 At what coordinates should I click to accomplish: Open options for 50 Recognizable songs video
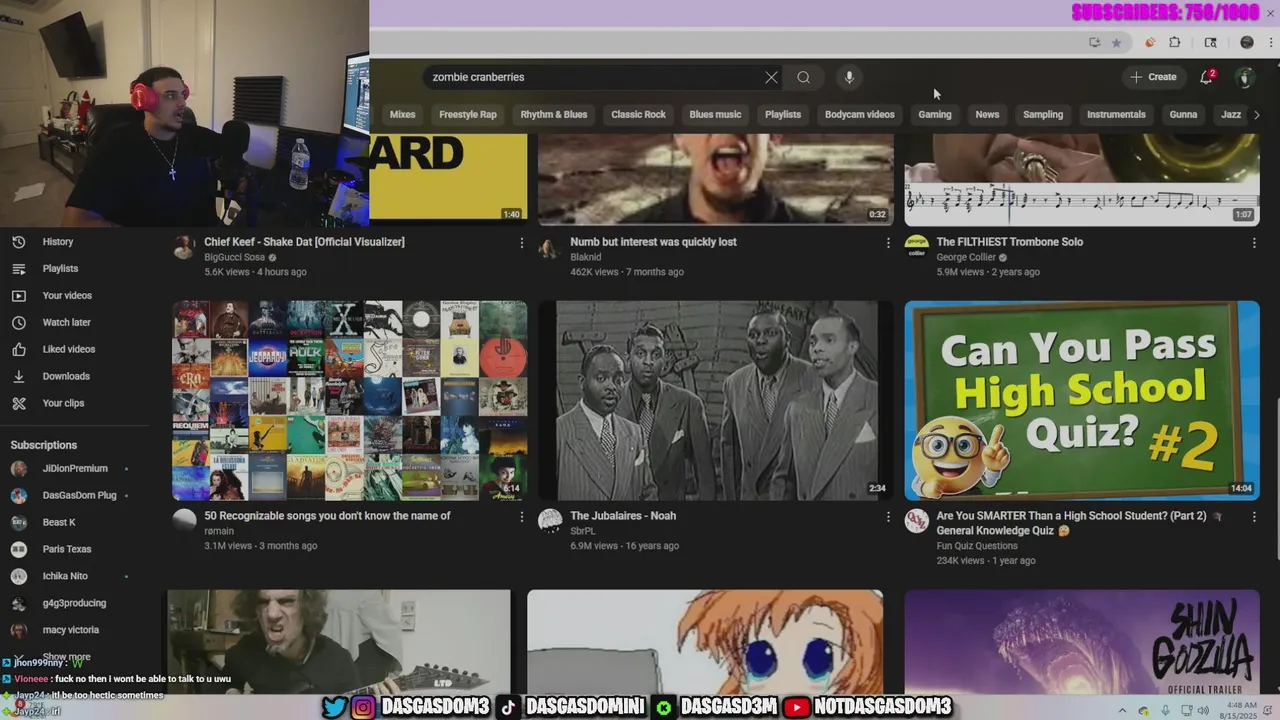(521, 516)
